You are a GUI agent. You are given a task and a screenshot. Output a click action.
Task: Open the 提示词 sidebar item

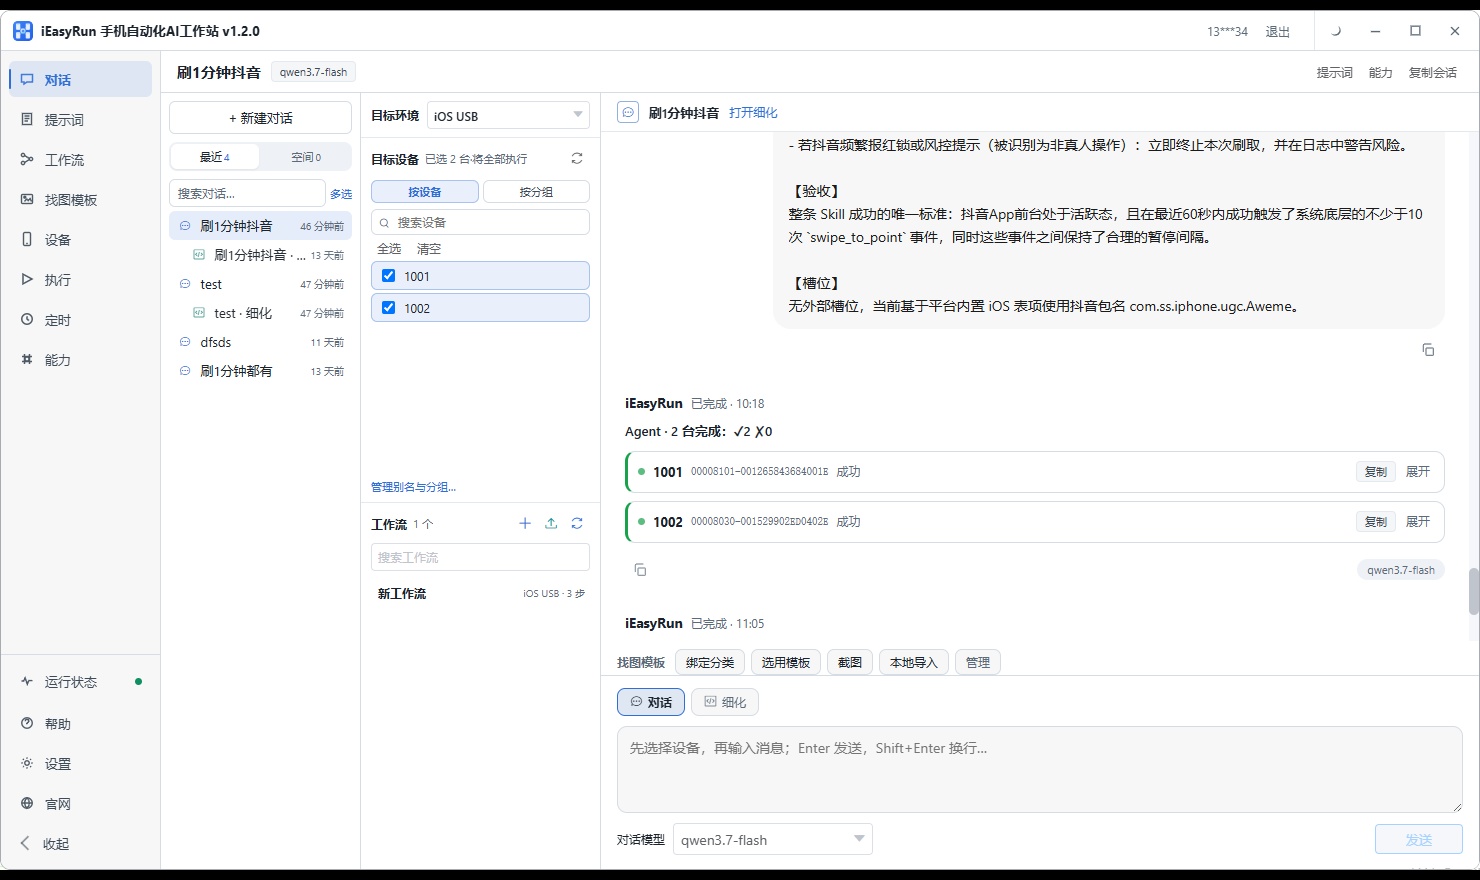click(x=80, y=120)
